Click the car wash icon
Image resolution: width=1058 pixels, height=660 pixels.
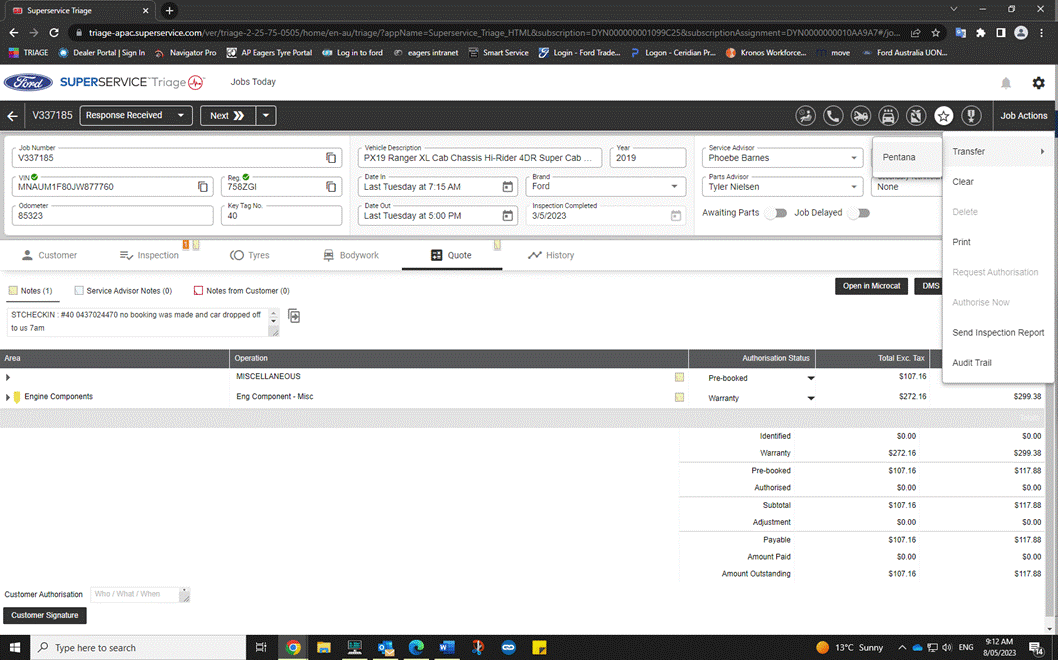coord(888,116)
